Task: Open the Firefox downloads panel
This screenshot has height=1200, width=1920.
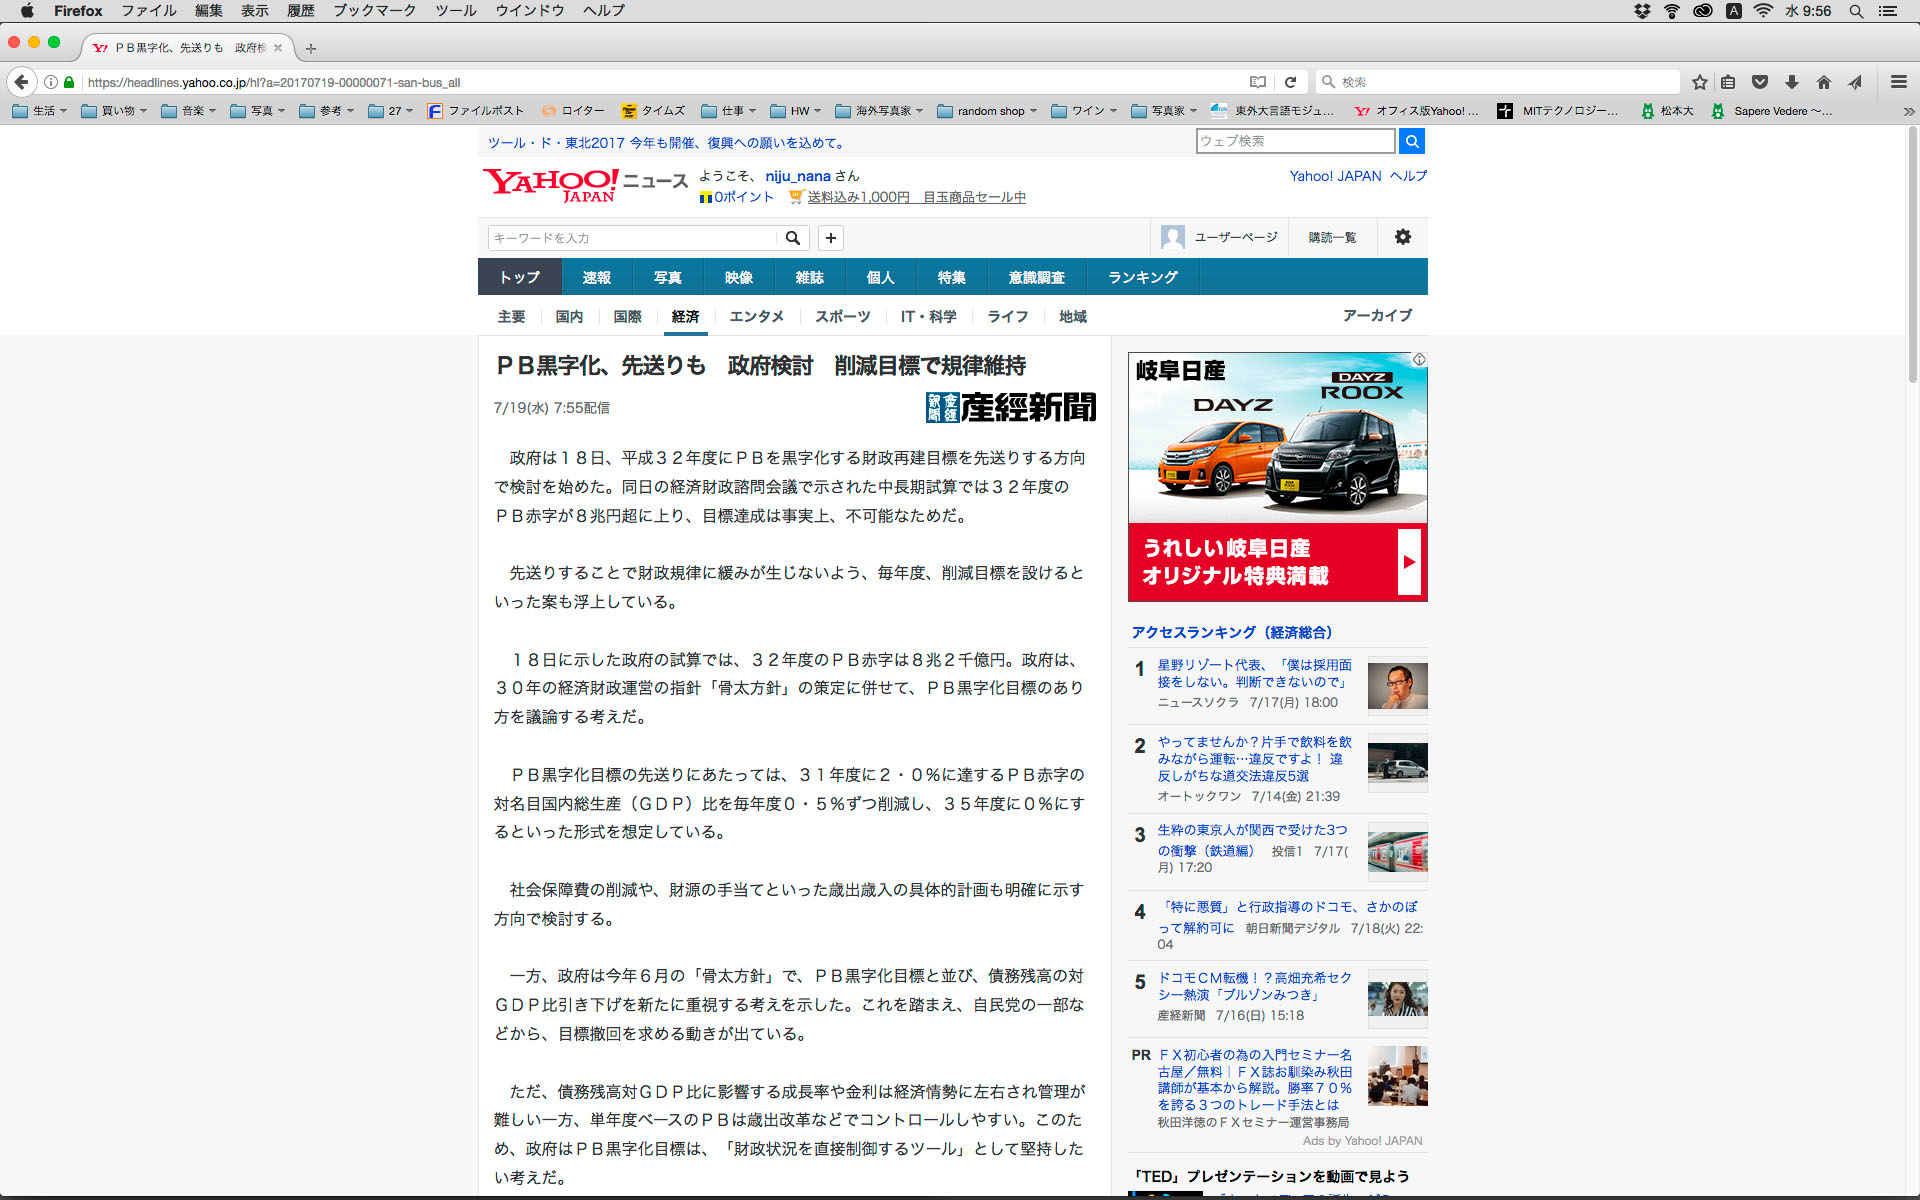Action: (x=1792, y=82)
